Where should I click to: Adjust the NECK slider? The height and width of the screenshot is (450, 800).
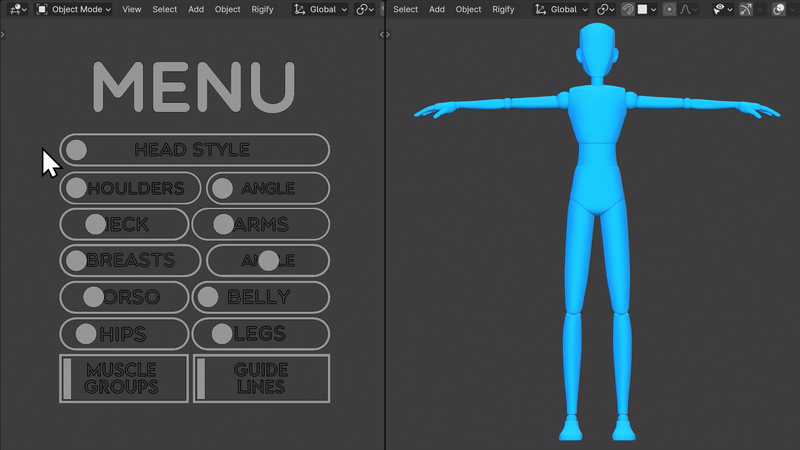[124, 224]
